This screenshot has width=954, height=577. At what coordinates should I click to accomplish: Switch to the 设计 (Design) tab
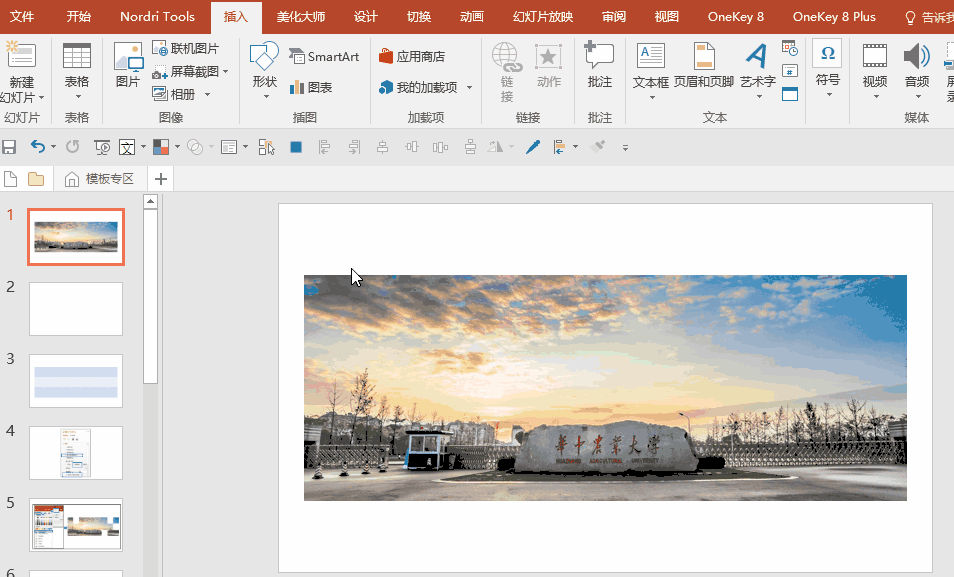coord(366,17)
